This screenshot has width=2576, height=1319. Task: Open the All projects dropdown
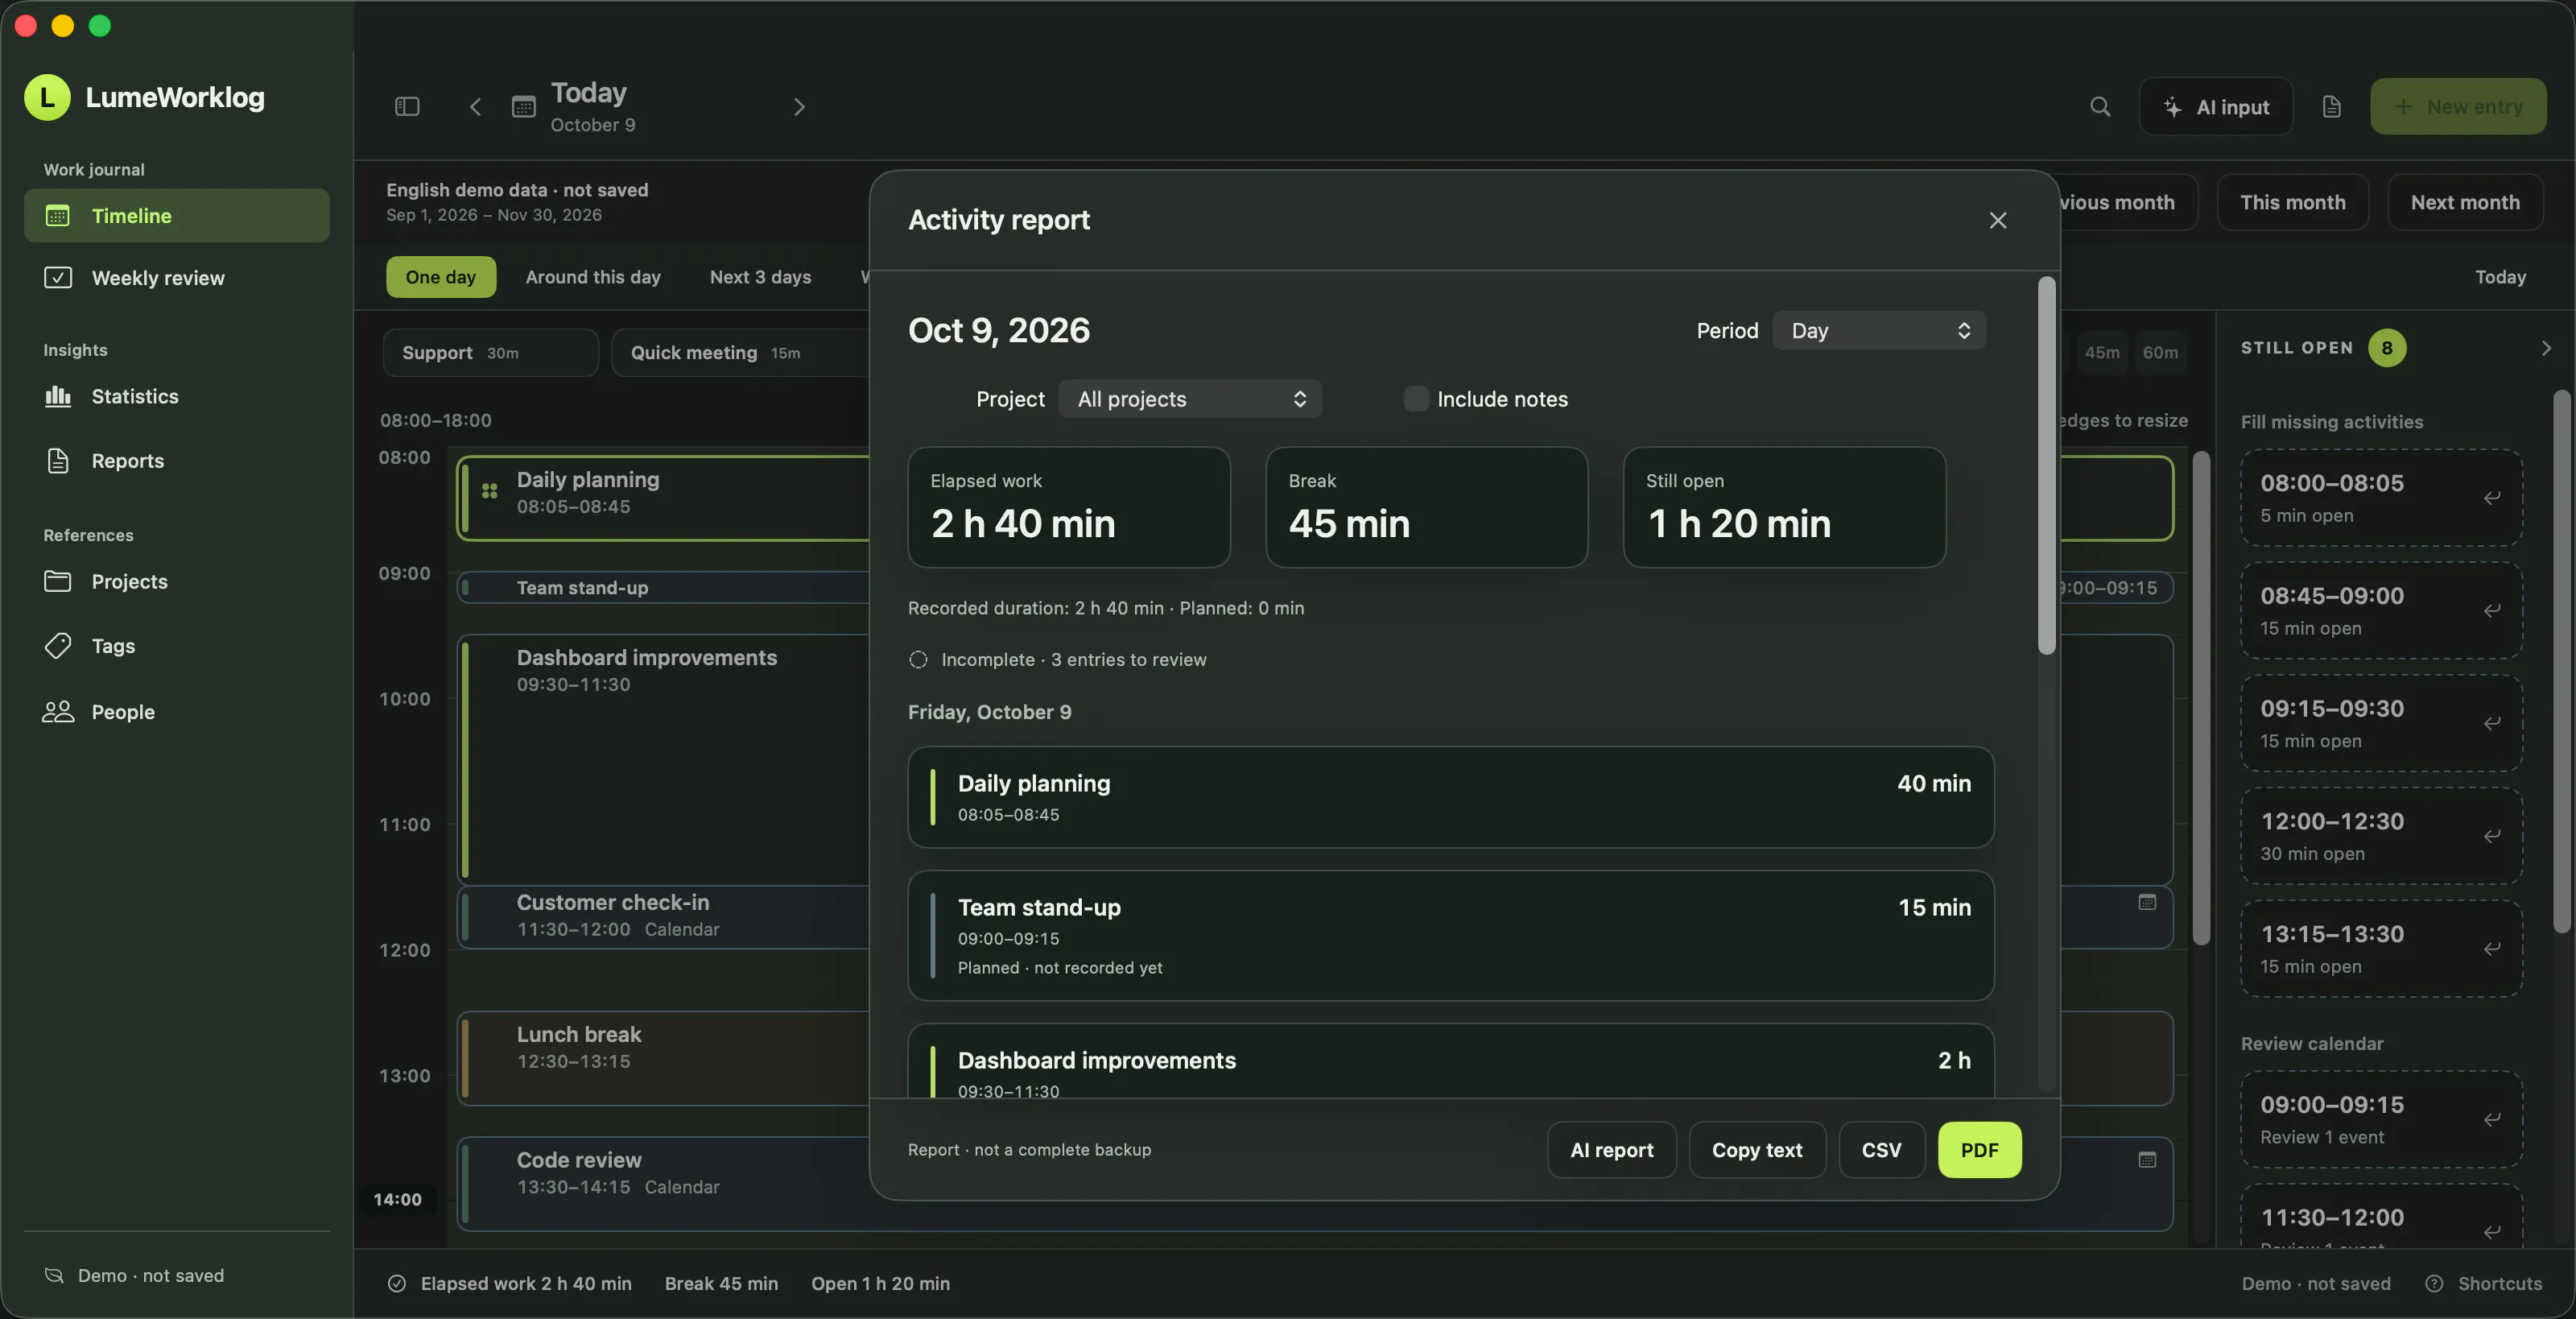point(1190,399)
